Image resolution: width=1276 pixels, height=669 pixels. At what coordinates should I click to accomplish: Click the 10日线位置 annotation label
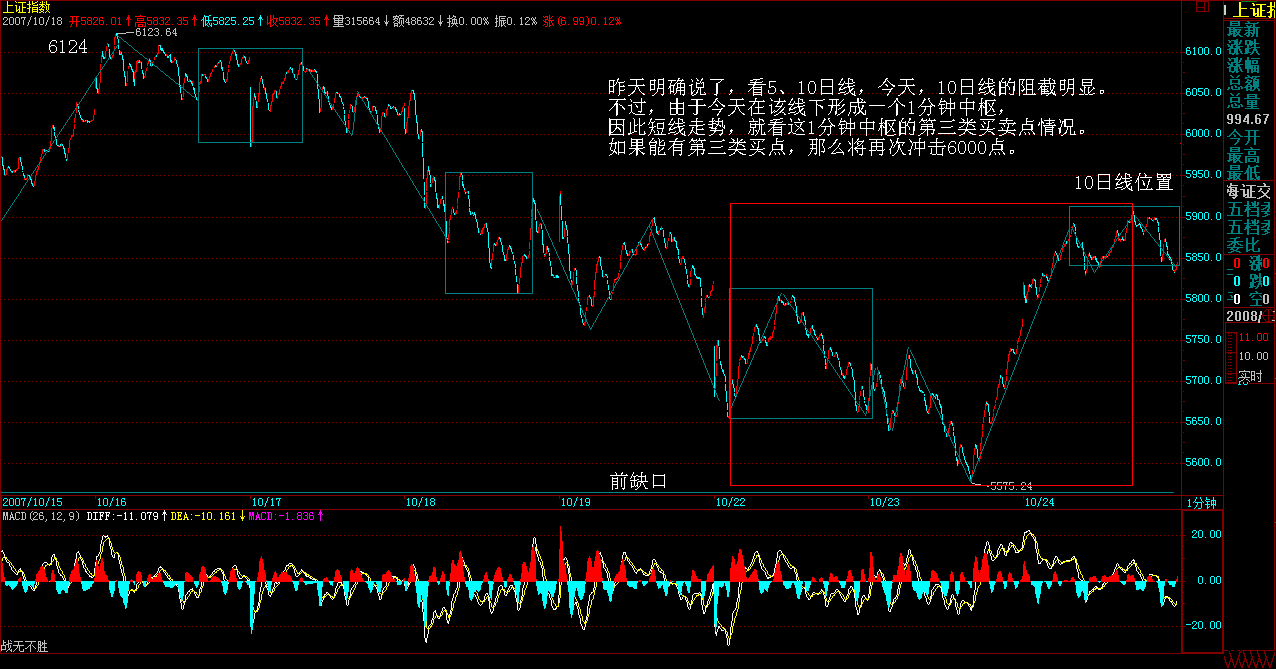1123,183
